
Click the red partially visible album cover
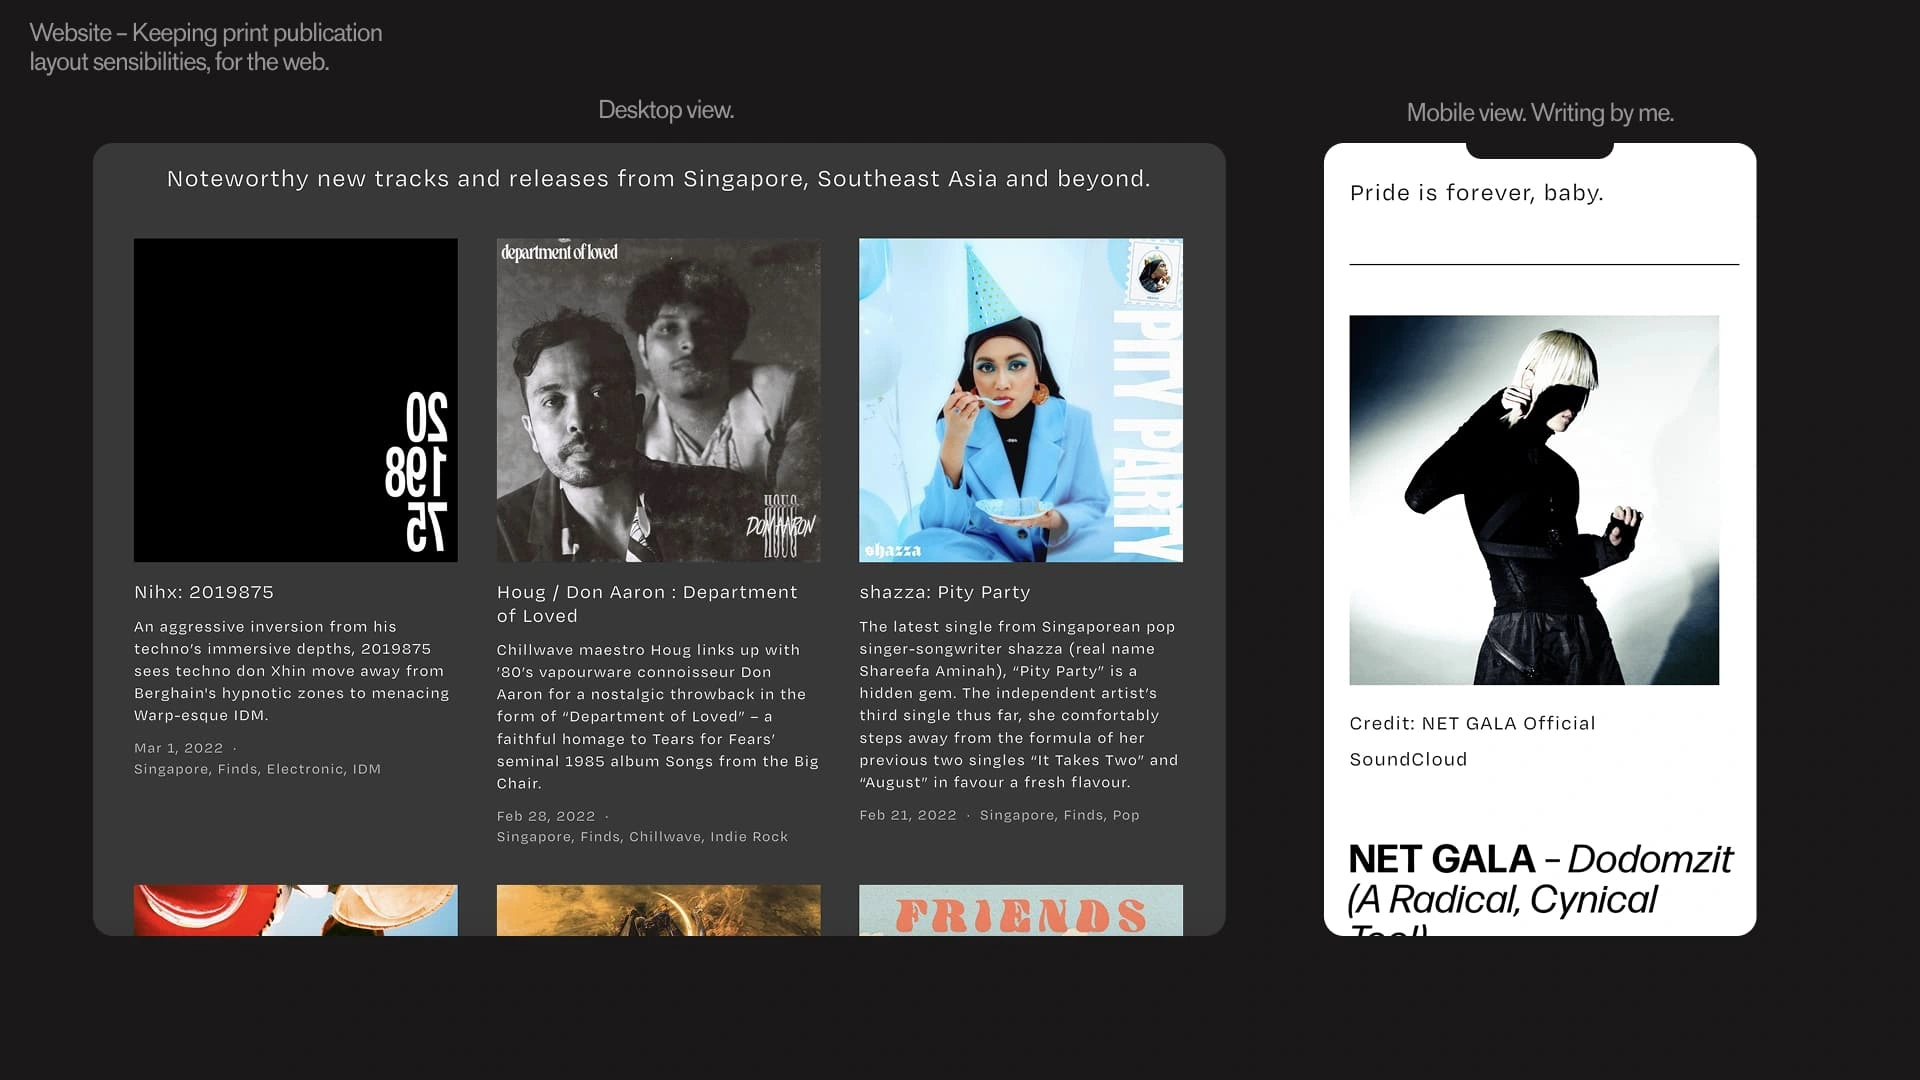[295, 910]
